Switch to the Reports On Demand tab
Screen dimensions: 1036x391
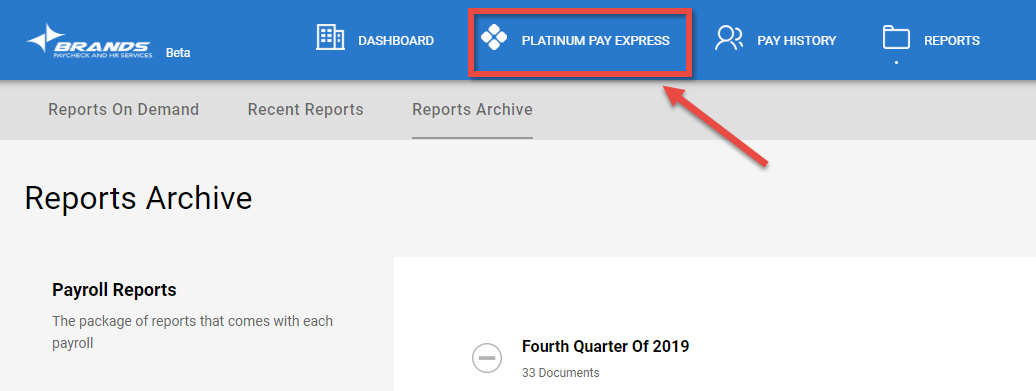pyautogui.click(x=124, y=110)
